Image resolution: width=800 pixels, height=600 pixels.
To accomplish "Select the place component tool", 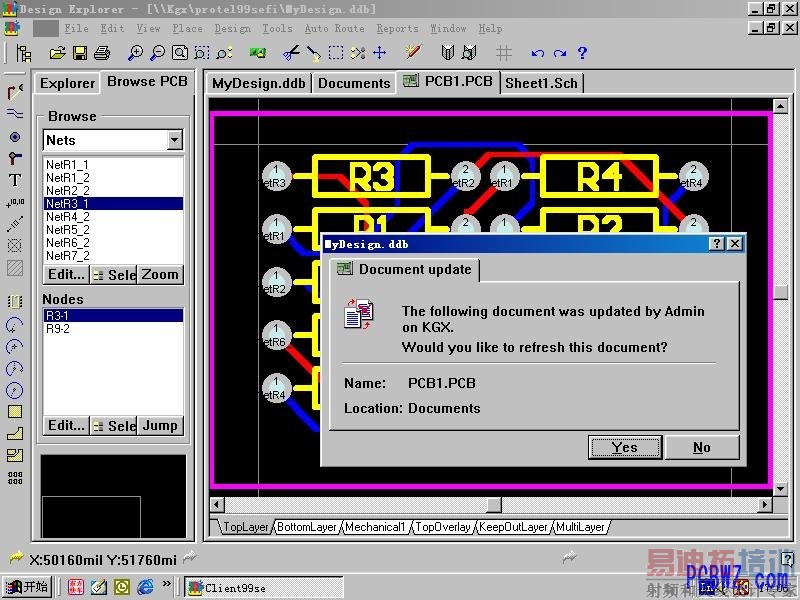I will (15, 302).
